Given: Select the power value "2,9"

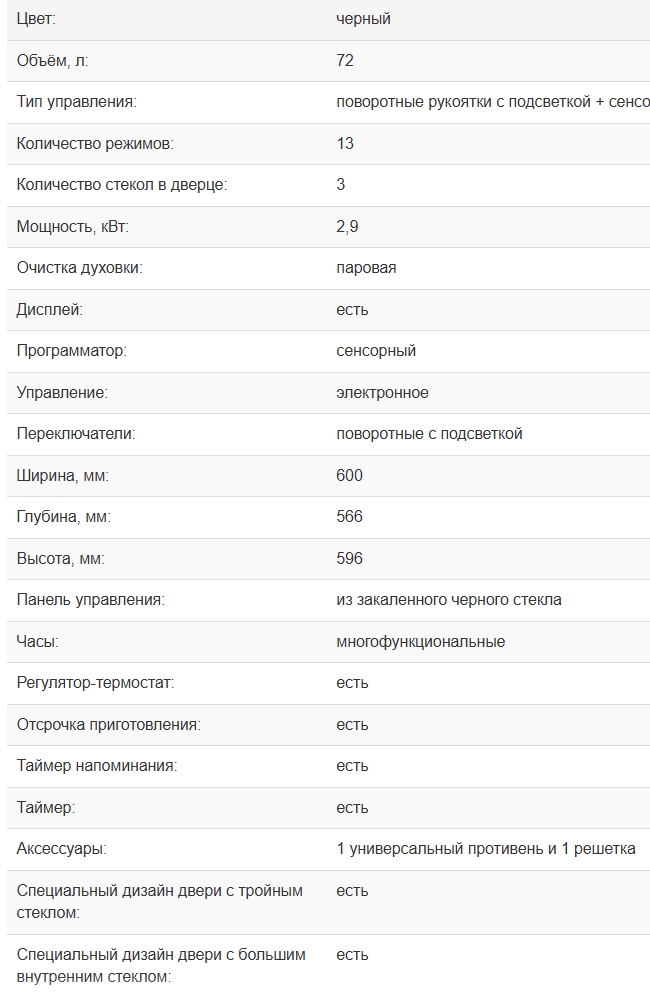Looking at the screenshot, I should (347, 227).
